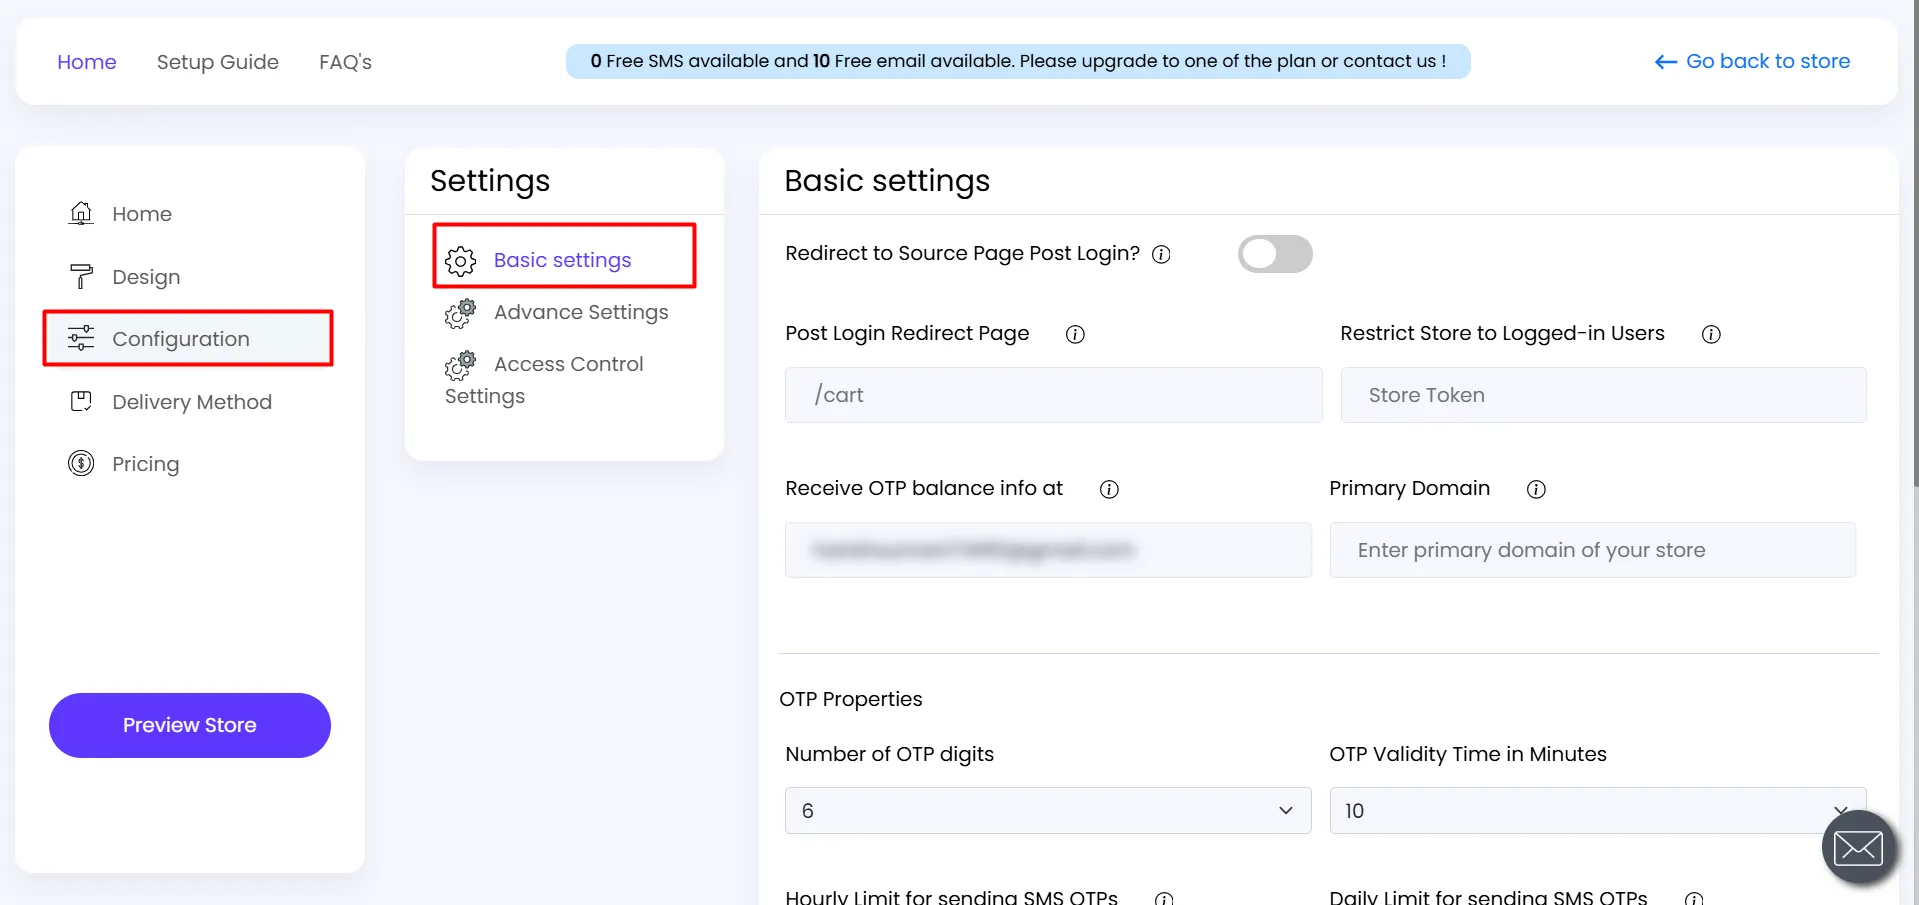Open the FAQ's tab
This screenshot has width=1919, height=905.
click(x=345, y=62)
